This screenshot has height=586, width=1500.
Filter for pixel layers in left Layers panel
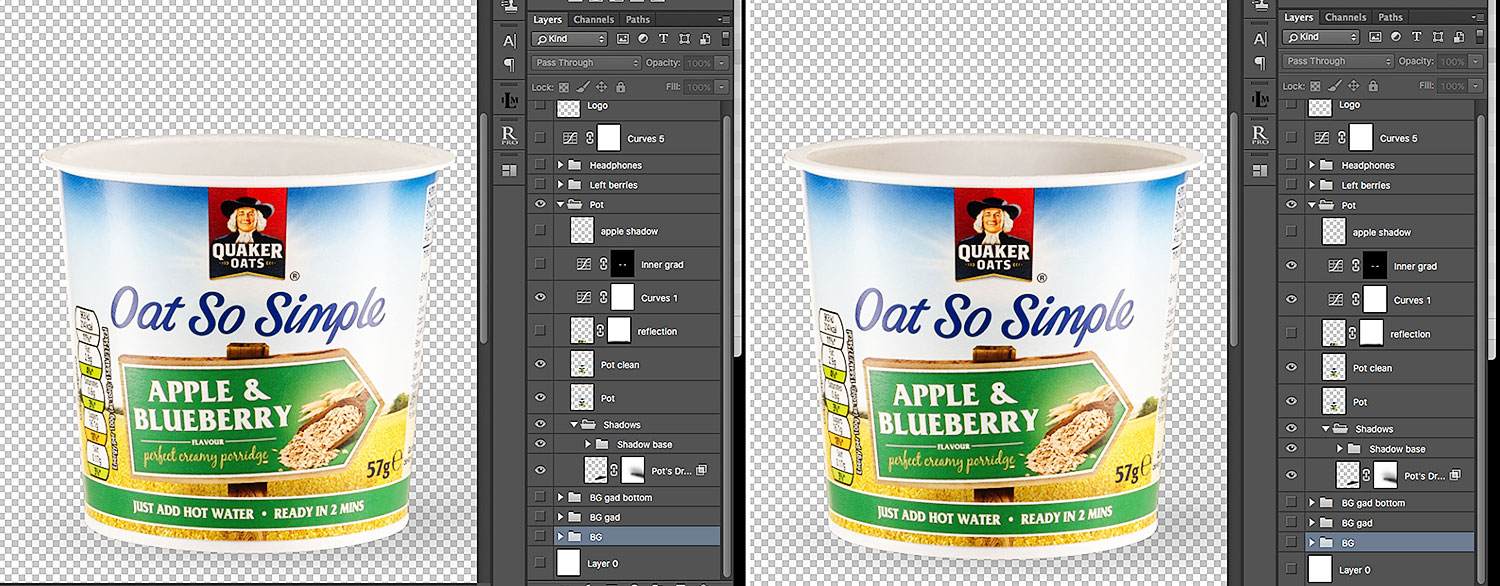click(x=623, y=39)
